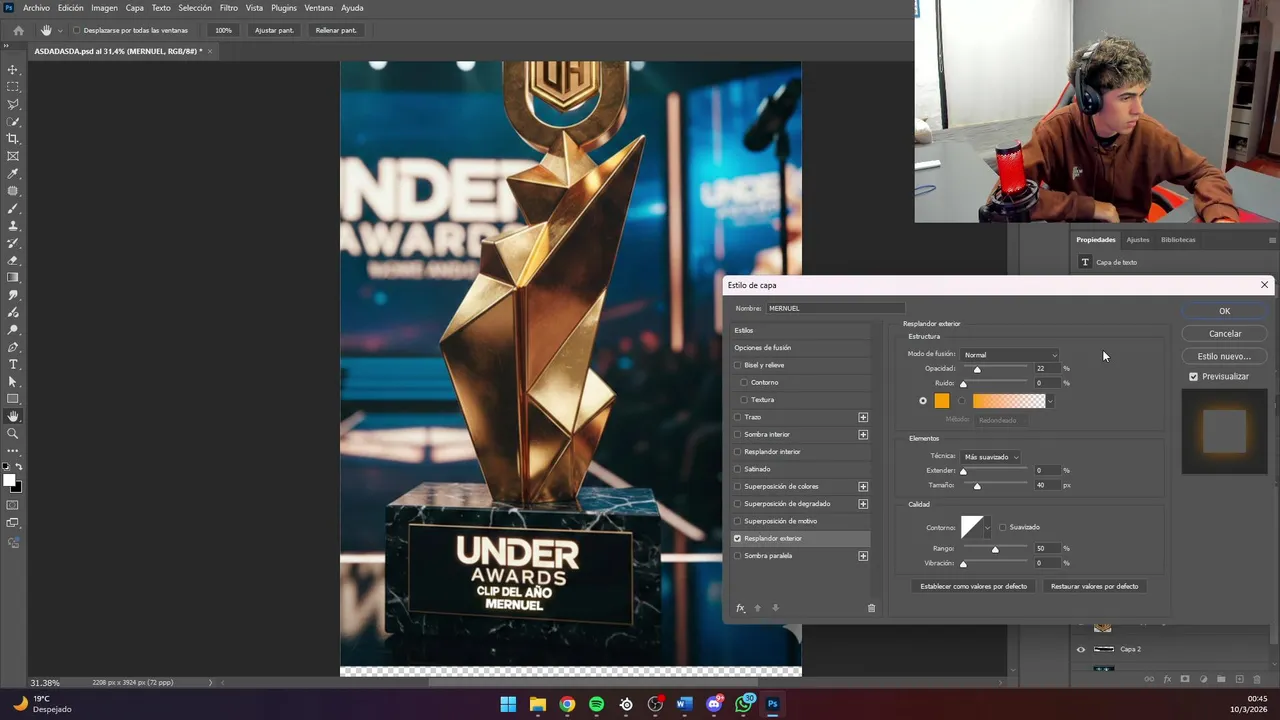Enable the Trazo checkbox
The height and width of the screenshot is (720, 1280).
click(738, 417)
